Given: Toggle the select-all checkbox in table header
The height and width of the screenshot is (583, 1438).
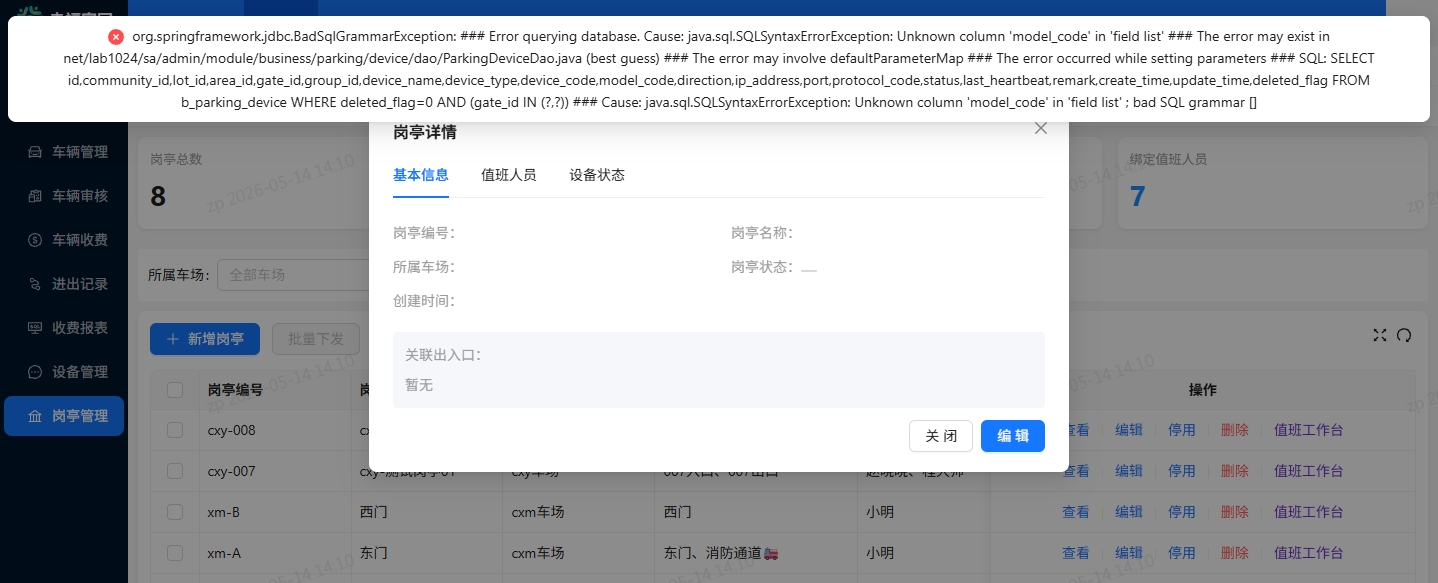Looking at the screenshot, I should 175,390.
